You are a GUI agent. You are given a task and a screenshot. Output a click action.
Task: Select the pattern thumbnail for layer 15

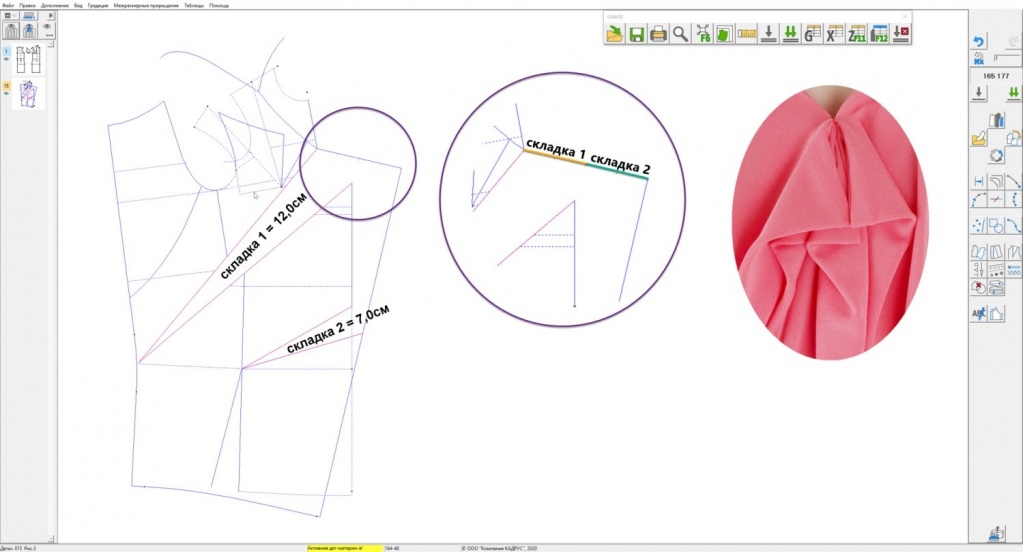pyautogui.click(x=27, y=93)
